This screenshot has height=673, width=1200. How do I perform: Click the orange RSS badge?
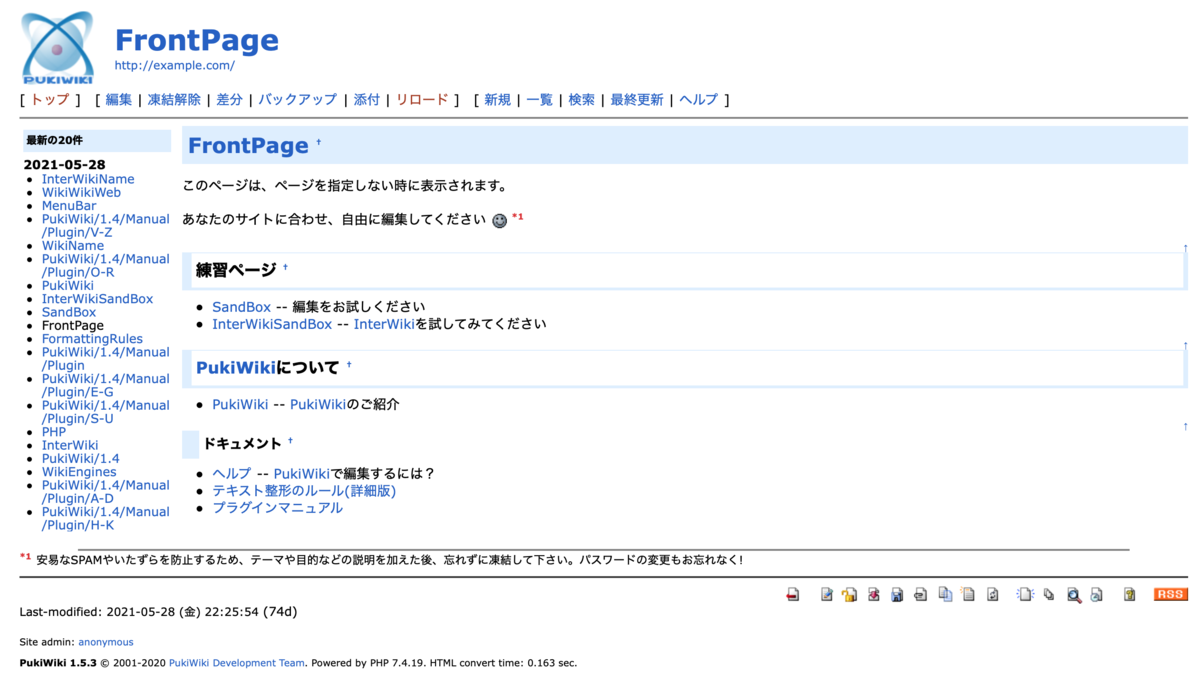(x=1171, y=594)
